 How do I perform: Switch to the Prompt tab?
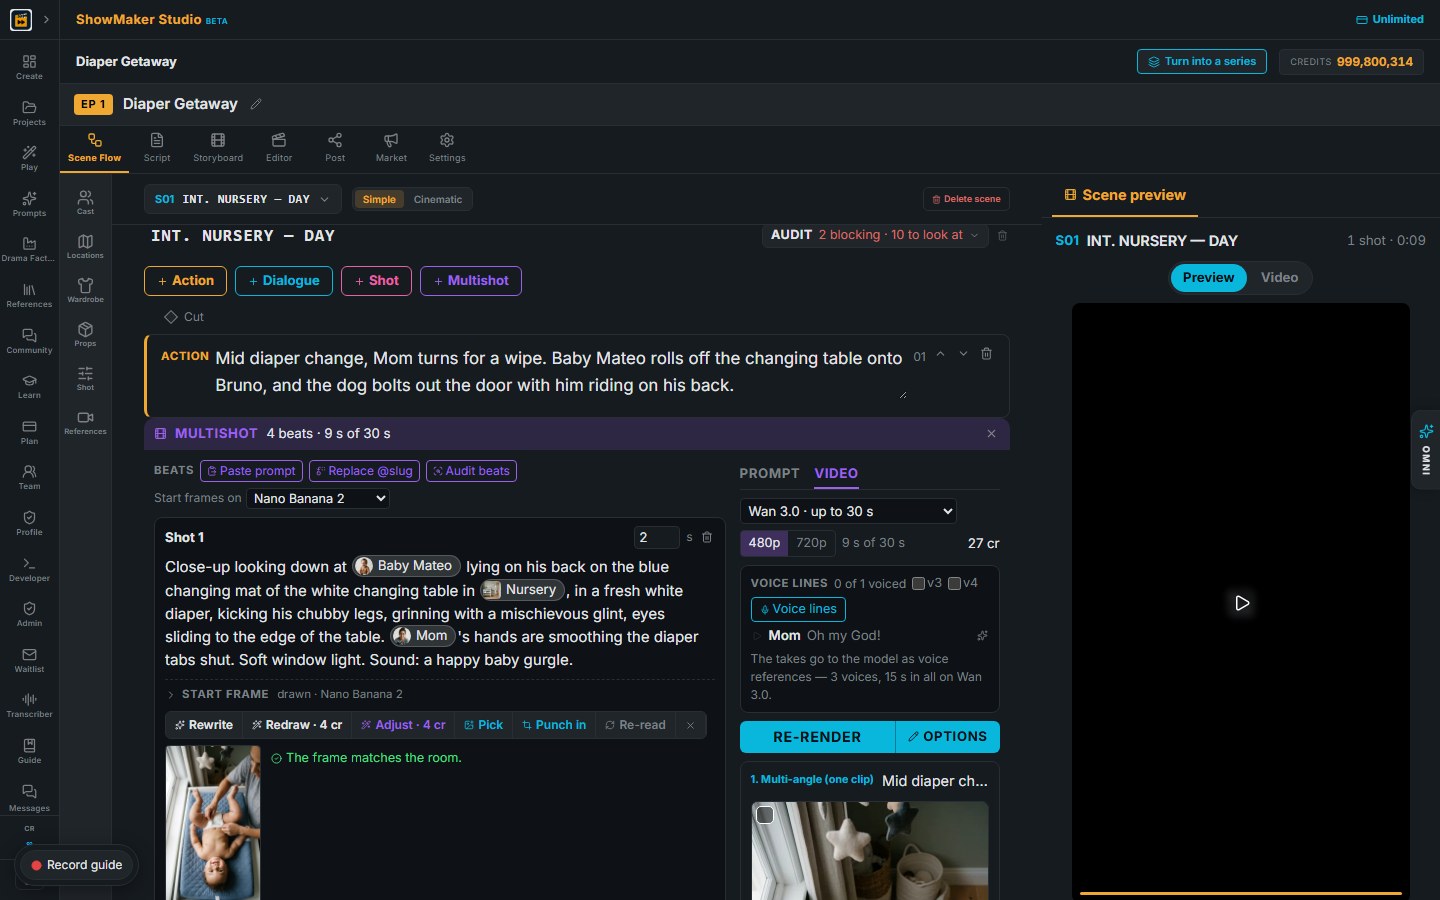[769, 473]
